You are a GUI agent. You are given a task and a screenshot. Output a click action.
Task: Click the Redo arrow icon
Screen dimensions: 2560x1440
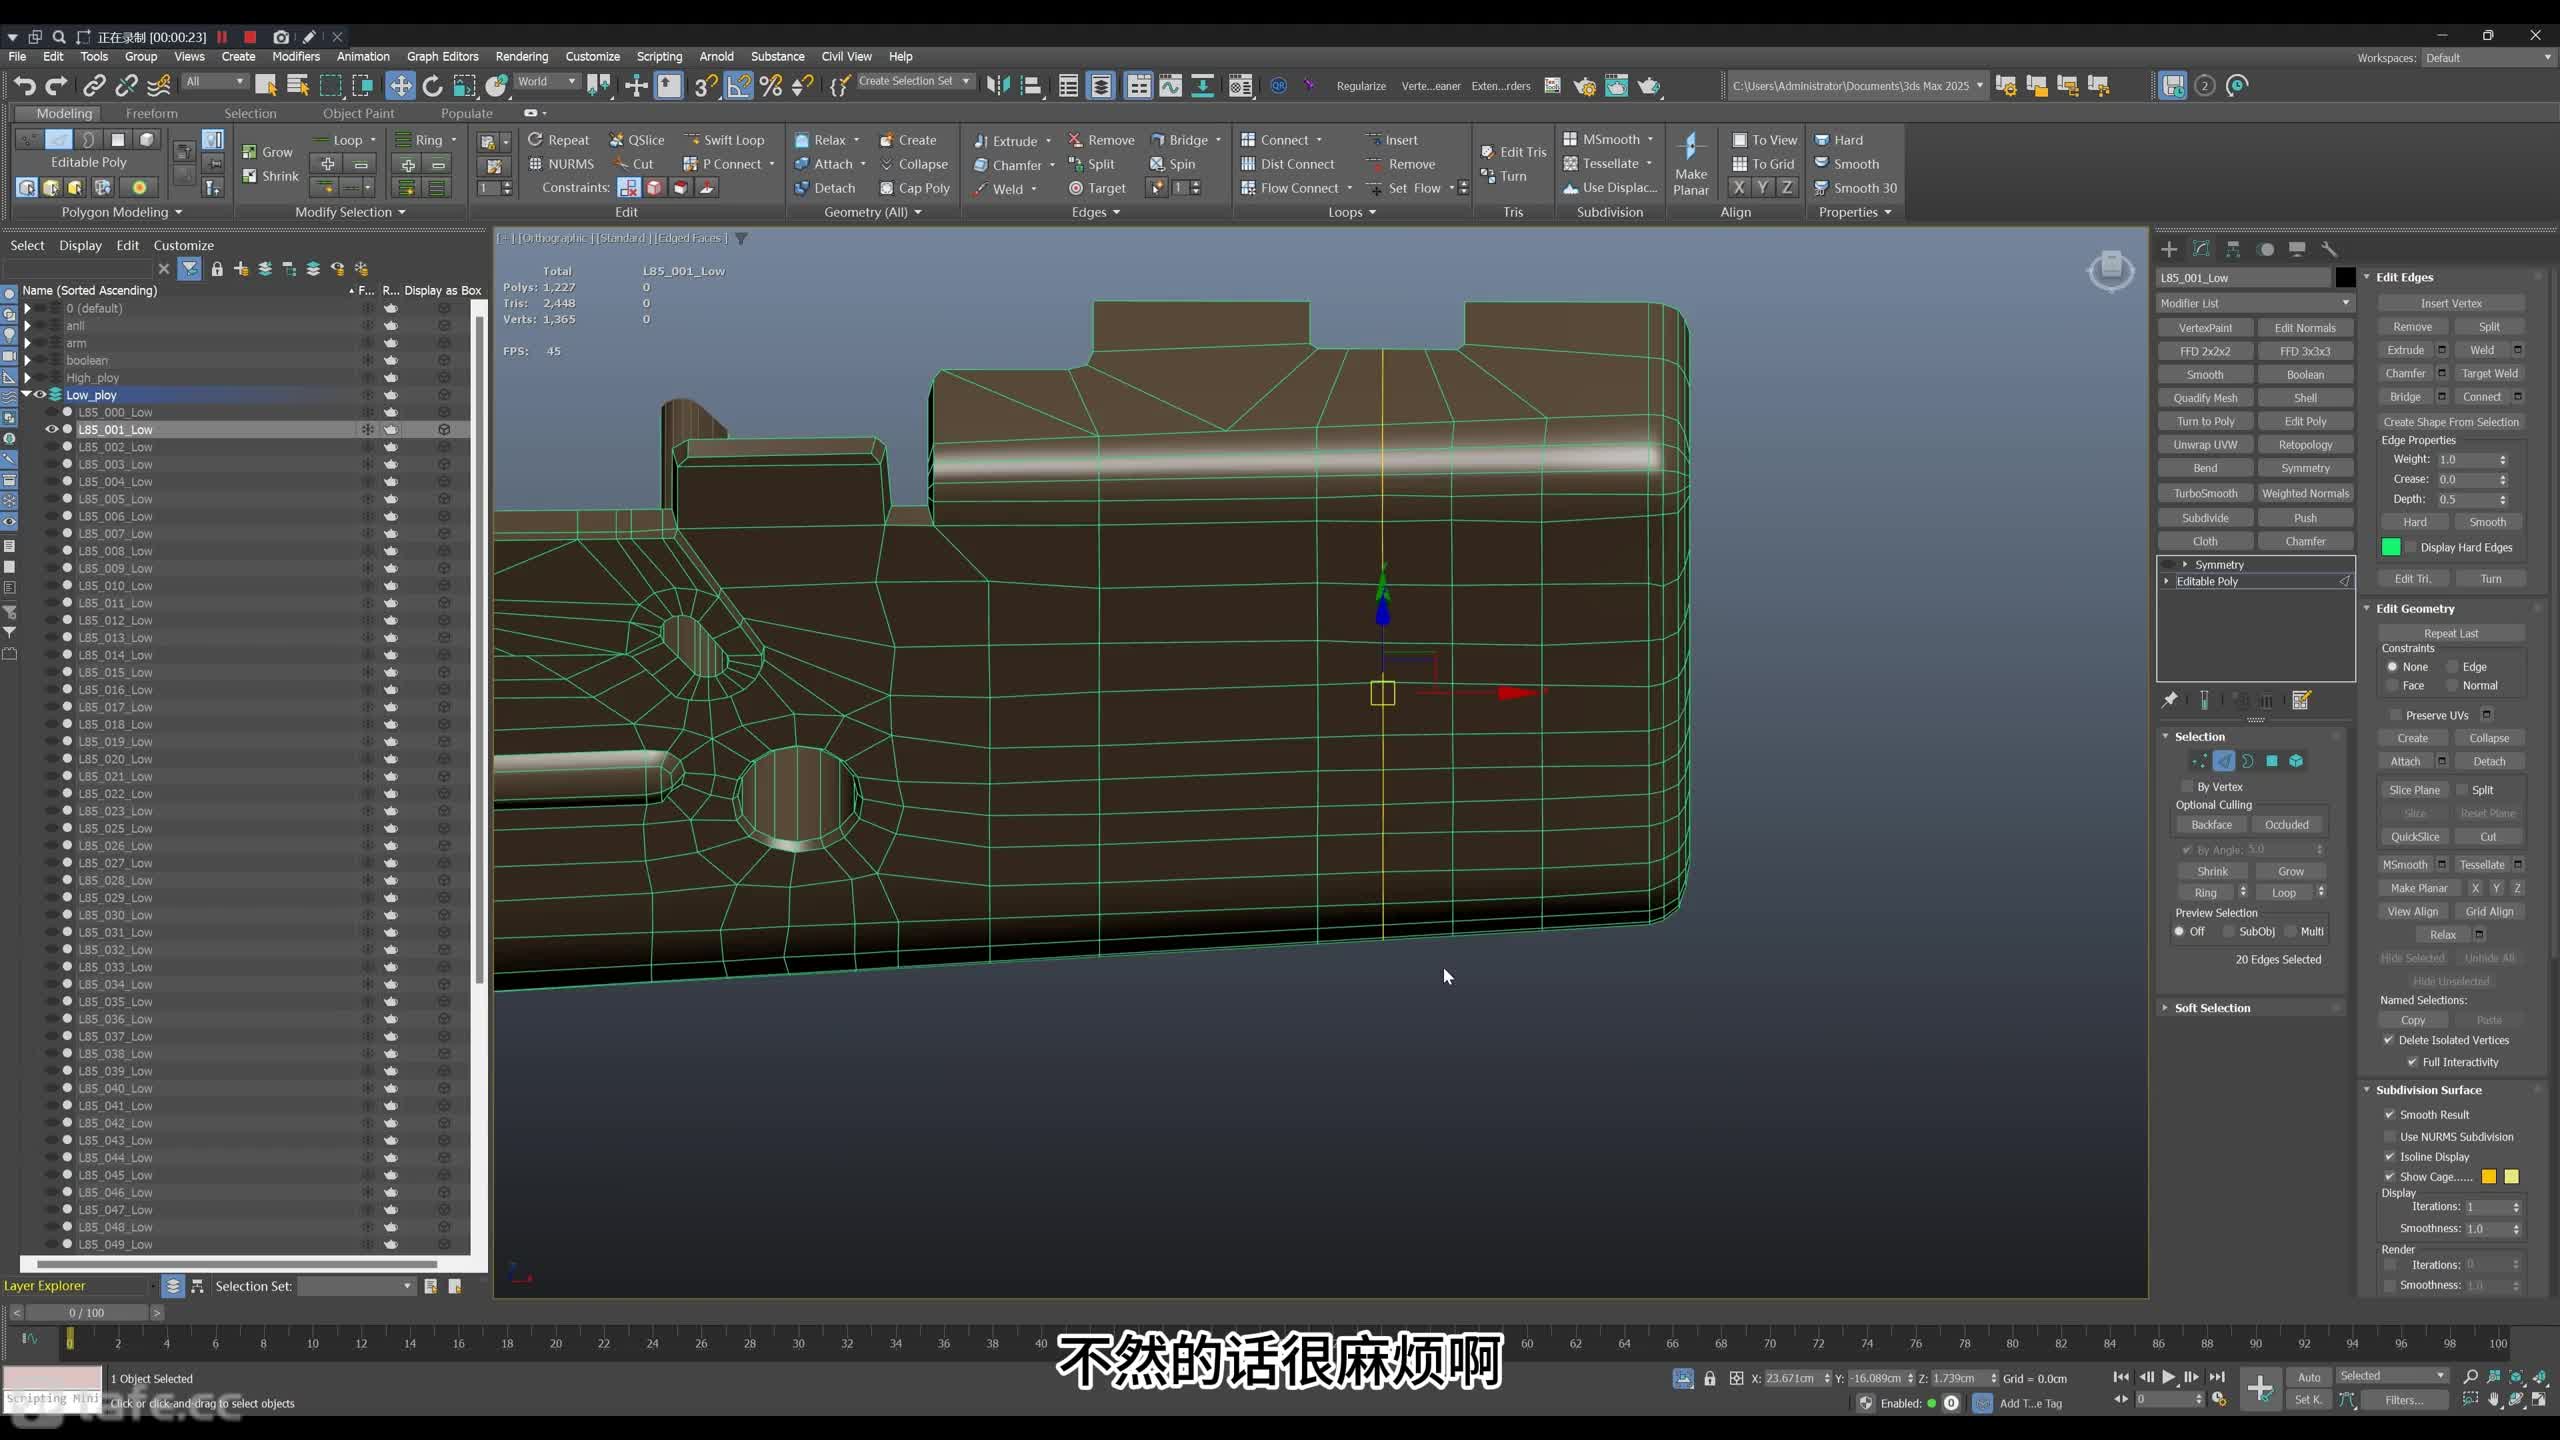tap(57, 86)
